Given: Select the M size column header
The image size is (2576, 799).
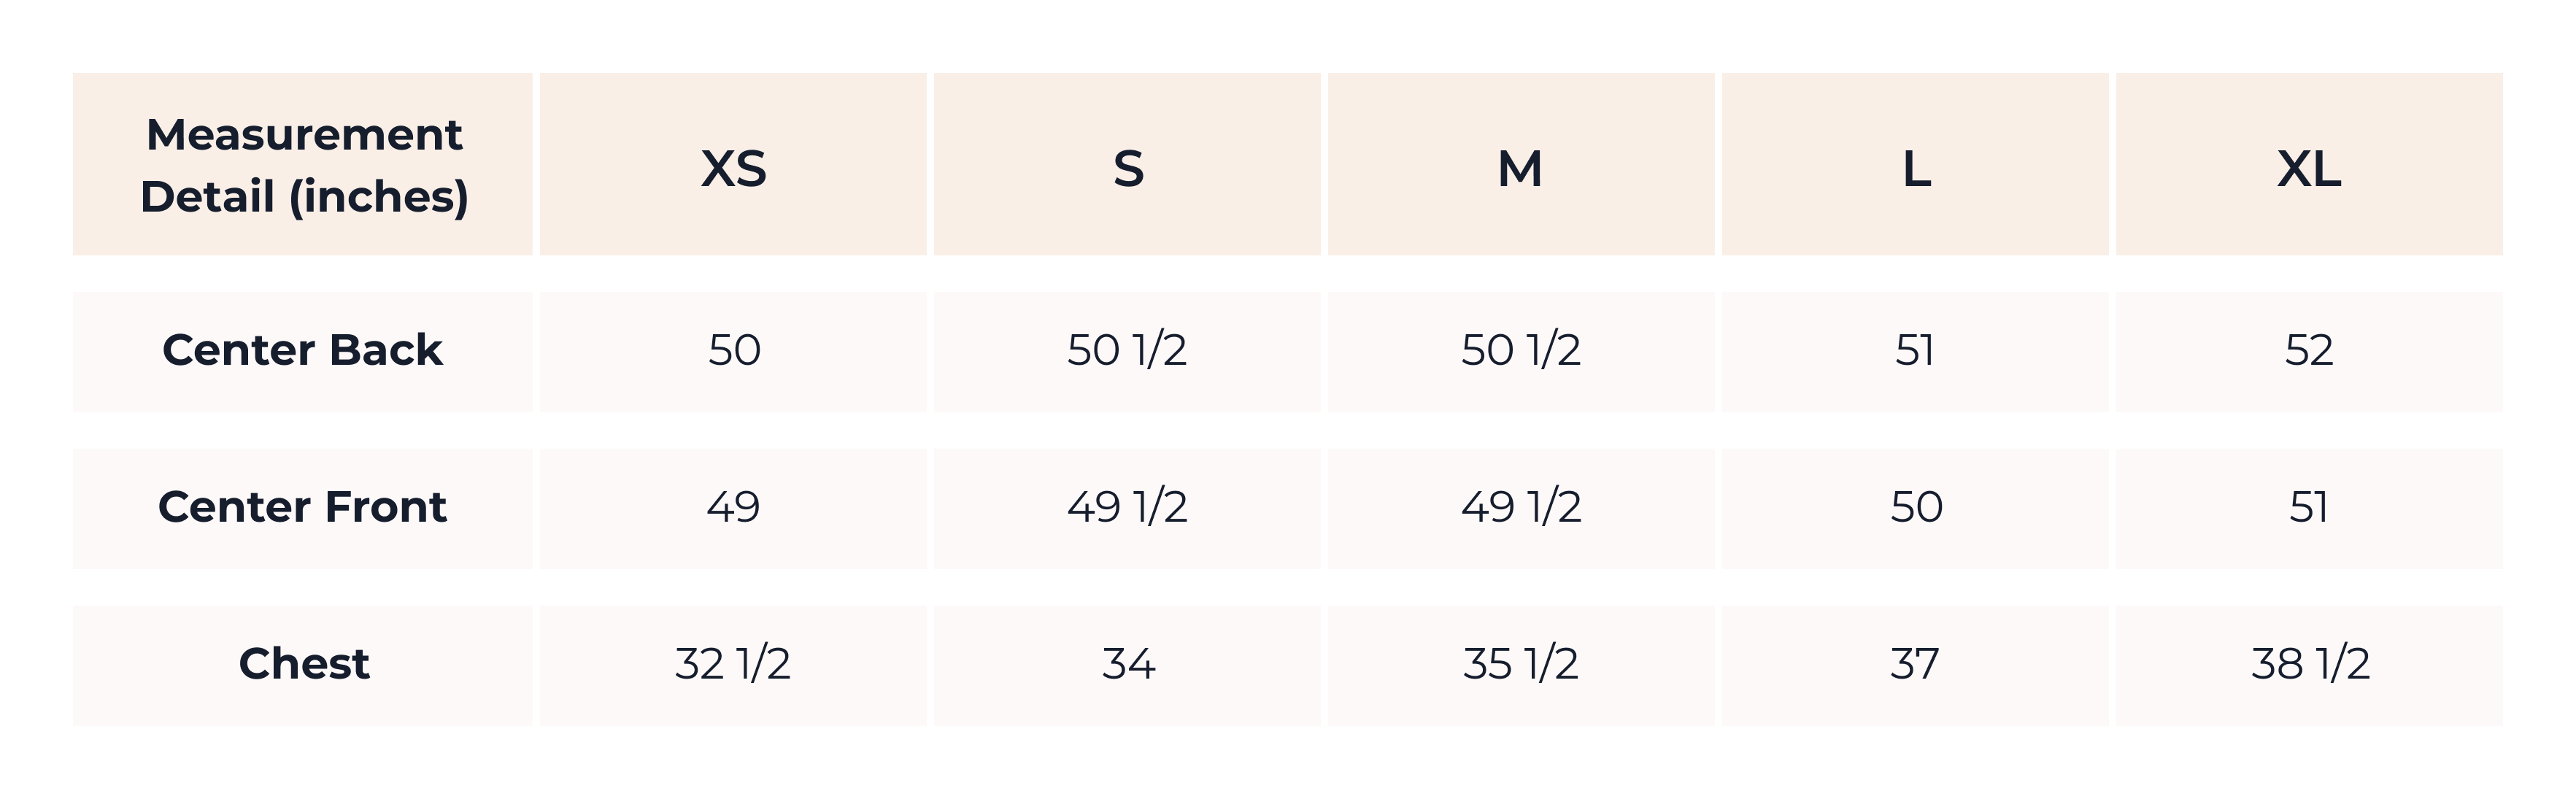Looking at the screenshot, I should click(x=1521, y=164).
